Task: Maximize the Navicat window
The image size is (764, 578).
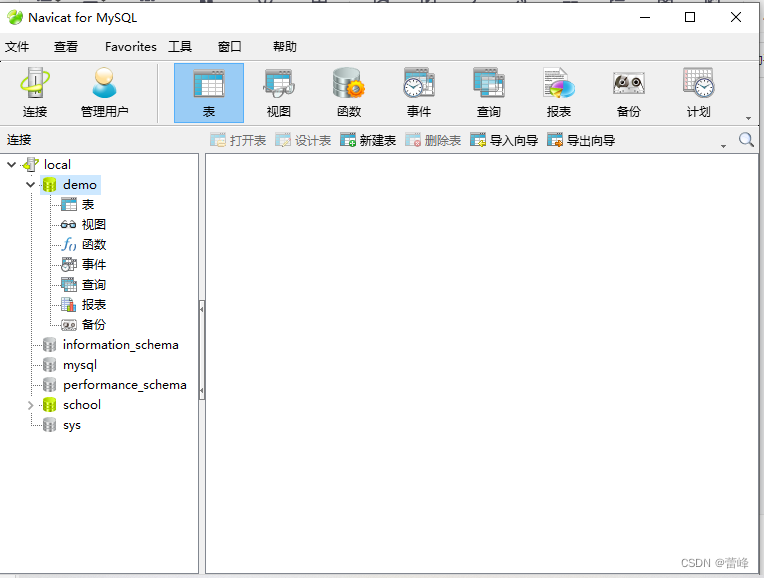Action: pyautogui.click(x=690, y=18)
